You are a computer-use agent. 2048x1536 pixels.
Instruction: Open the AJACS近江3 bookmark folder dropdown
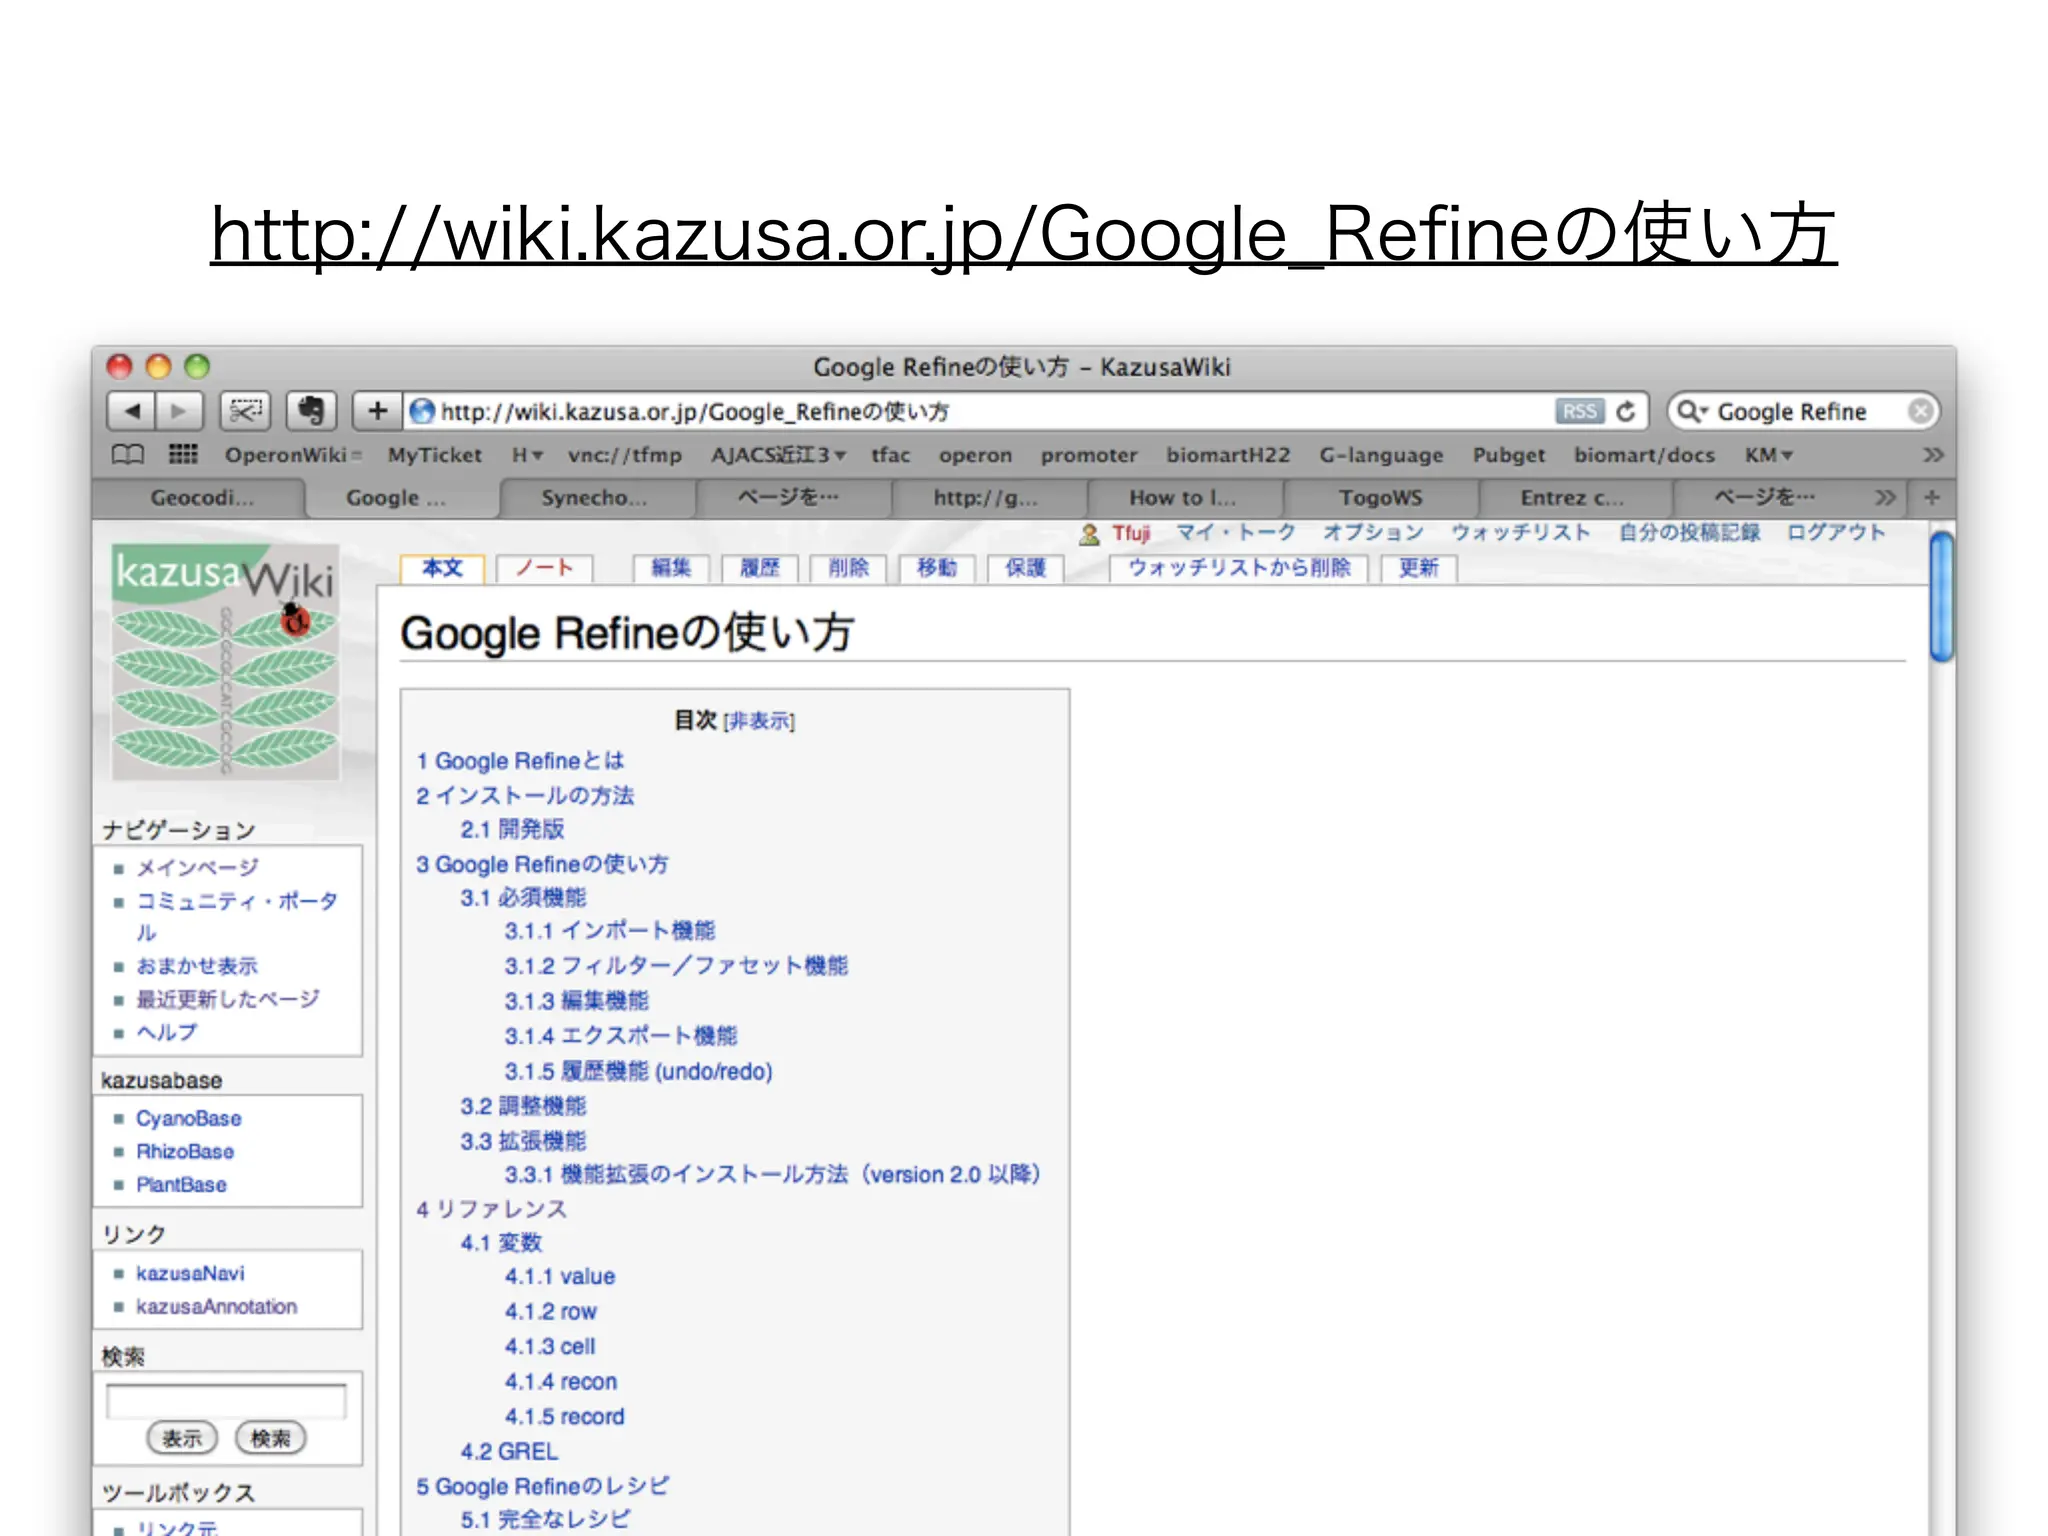(778, 455)
